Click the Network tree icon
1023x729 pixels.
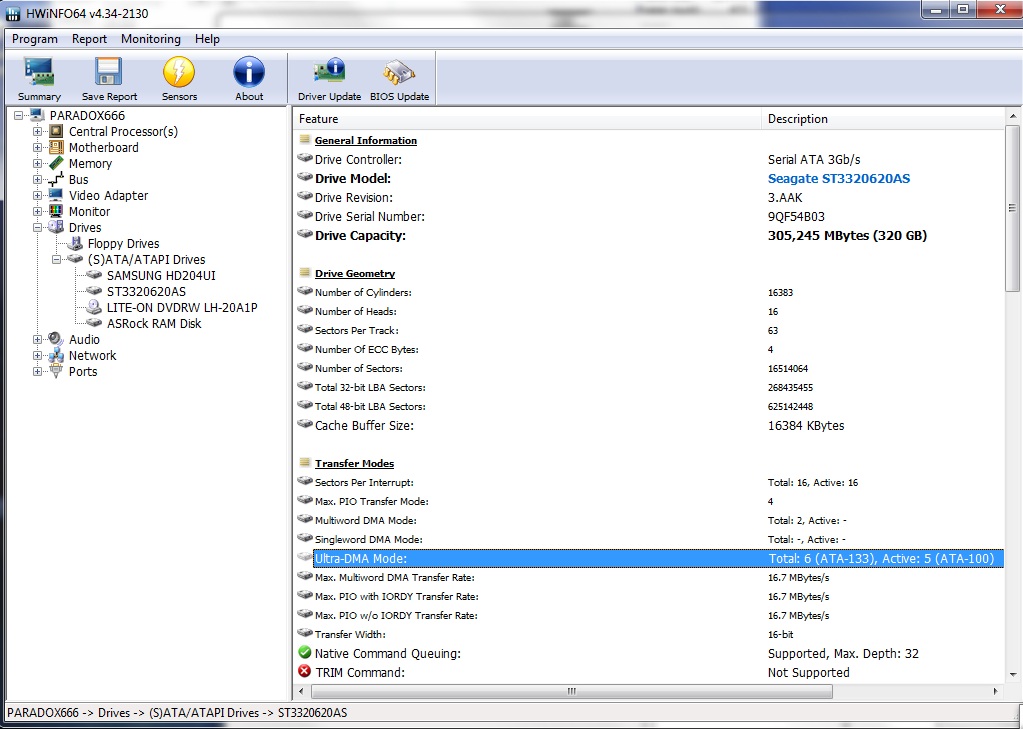[57, 355]
